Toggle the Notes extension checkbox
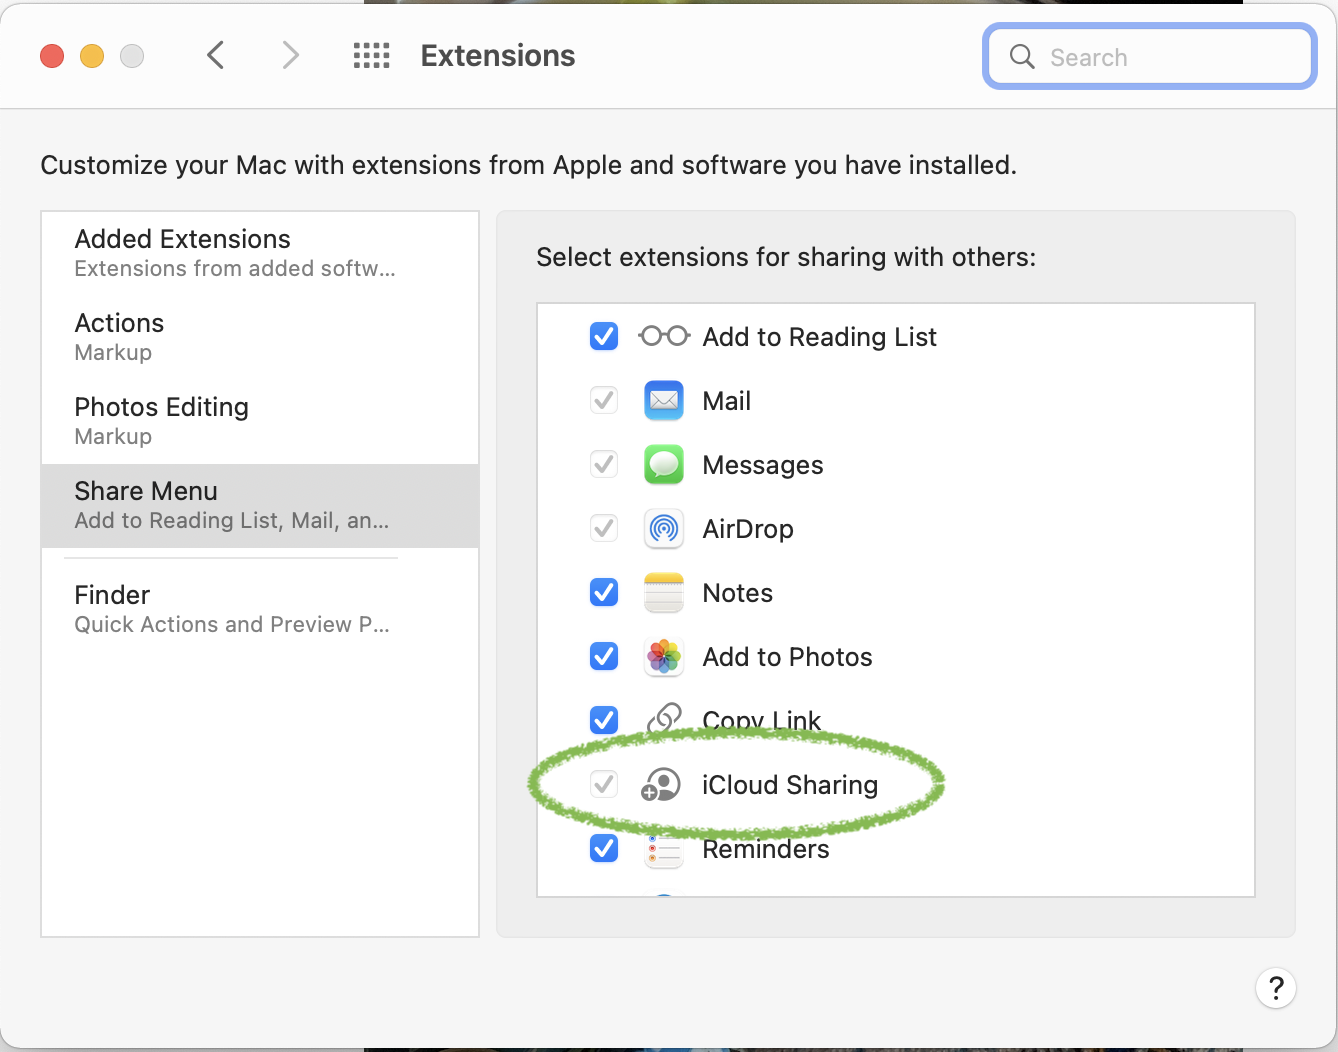The width and height of the screenshot is (1338, 1052). 604,593
